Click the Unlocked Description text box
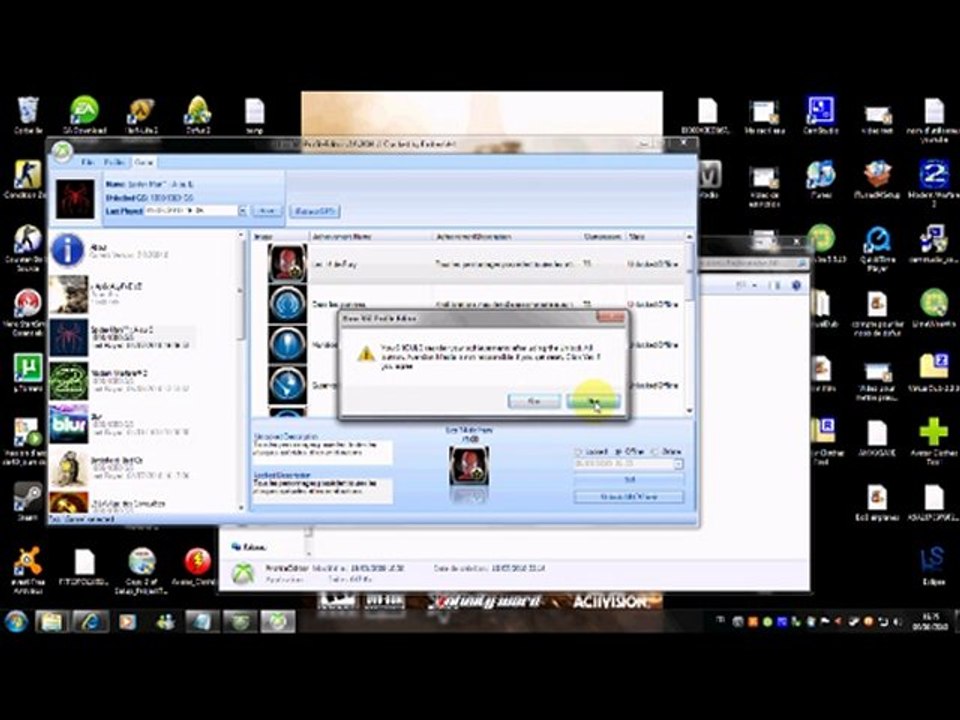This screenshot has height=720, width=960. (x=323, y=452)
